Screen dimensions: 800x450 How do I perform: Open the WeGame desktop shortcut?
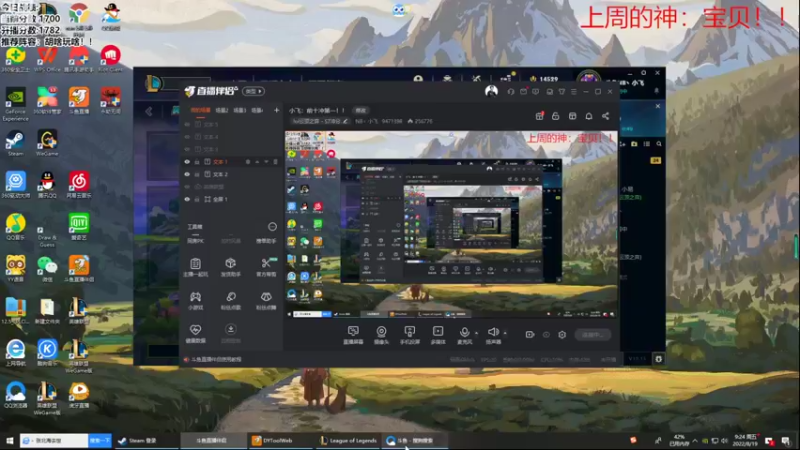point(47,143)
